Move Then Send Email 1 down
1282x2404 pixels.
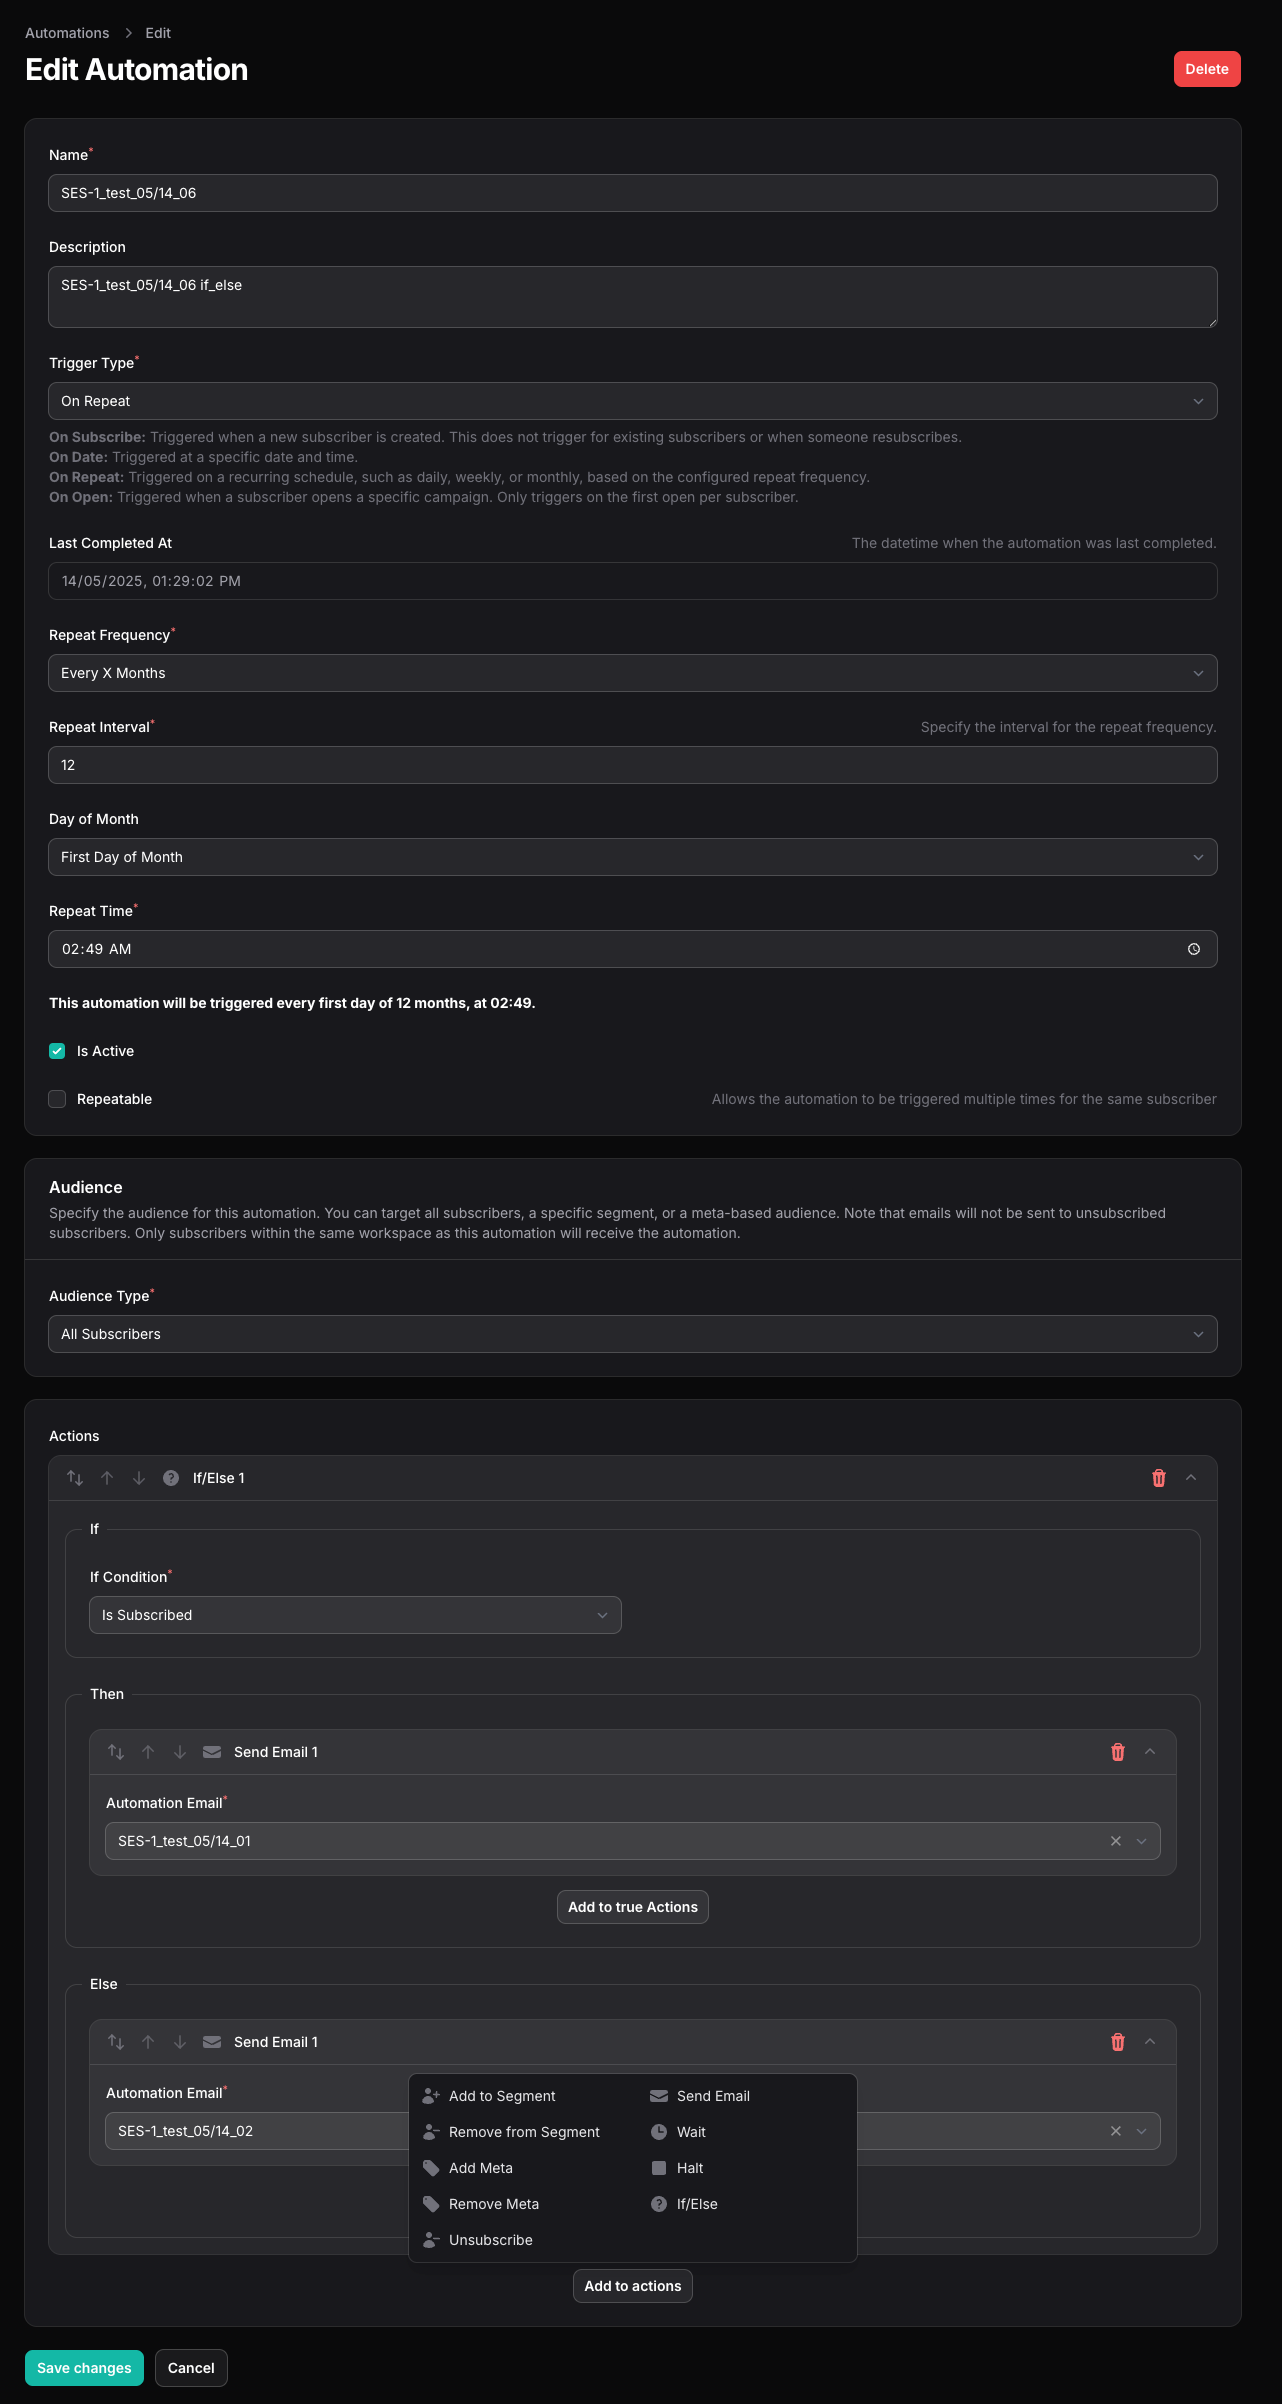(180, 1752)
